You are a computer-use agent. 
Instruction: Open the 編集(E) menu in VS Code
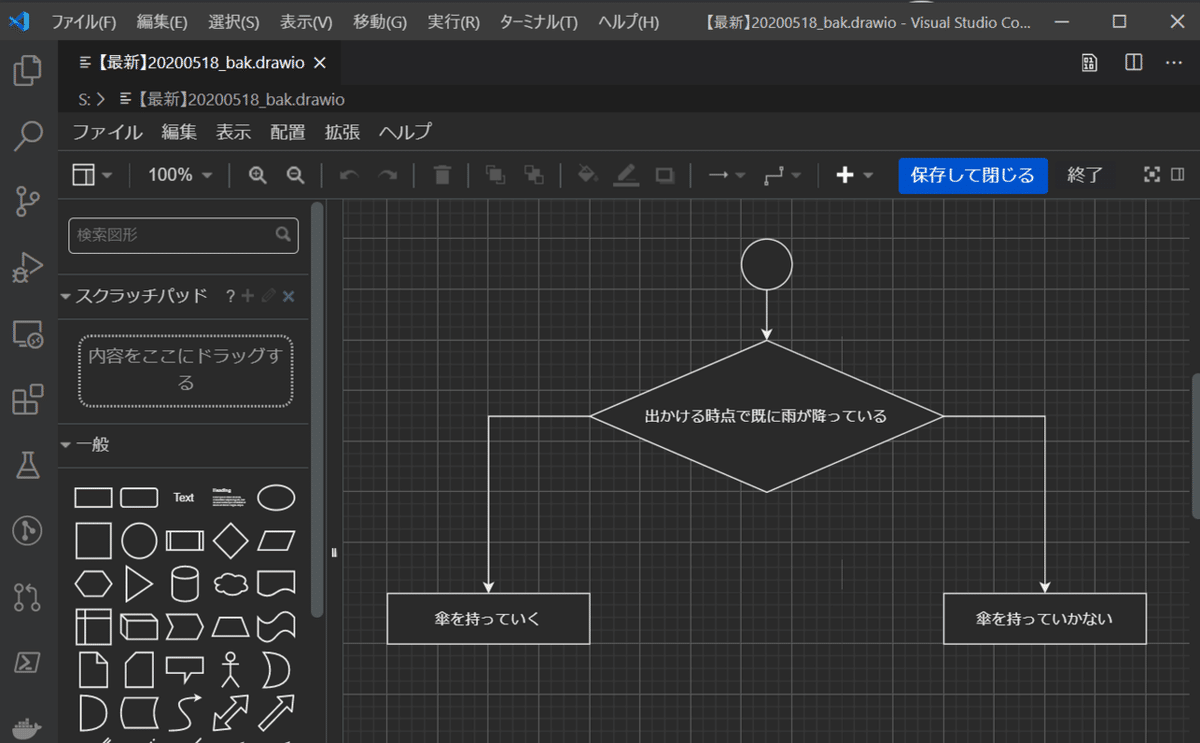coord(162,22)
